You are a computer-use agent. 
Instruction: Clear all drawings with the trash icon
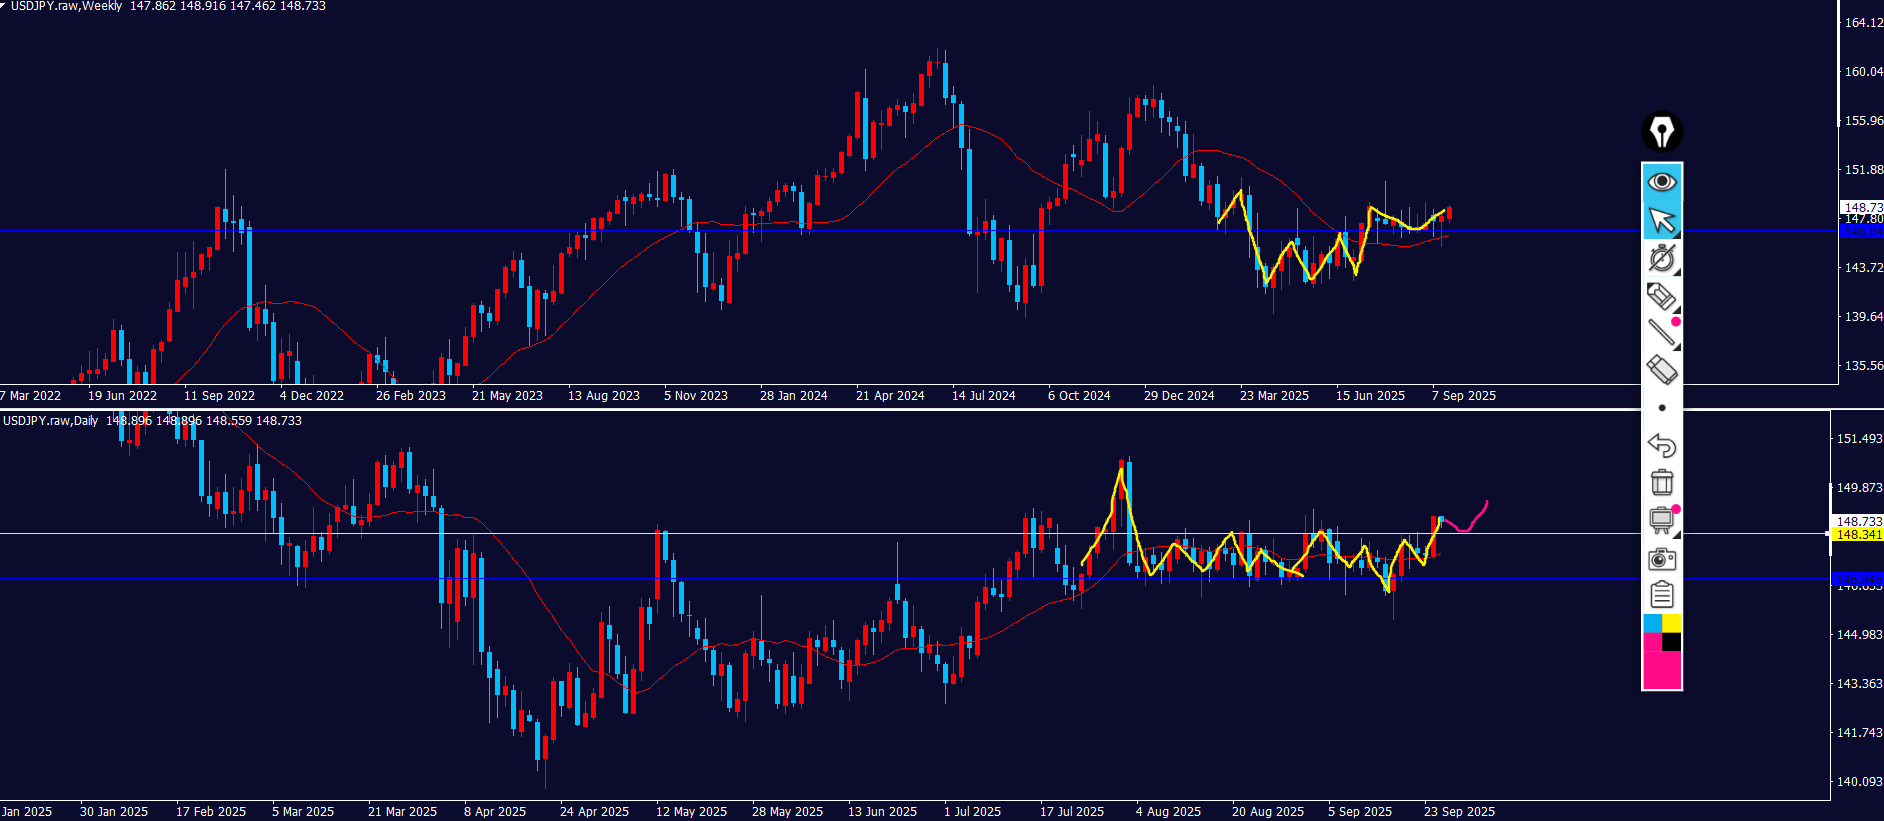1661,483
